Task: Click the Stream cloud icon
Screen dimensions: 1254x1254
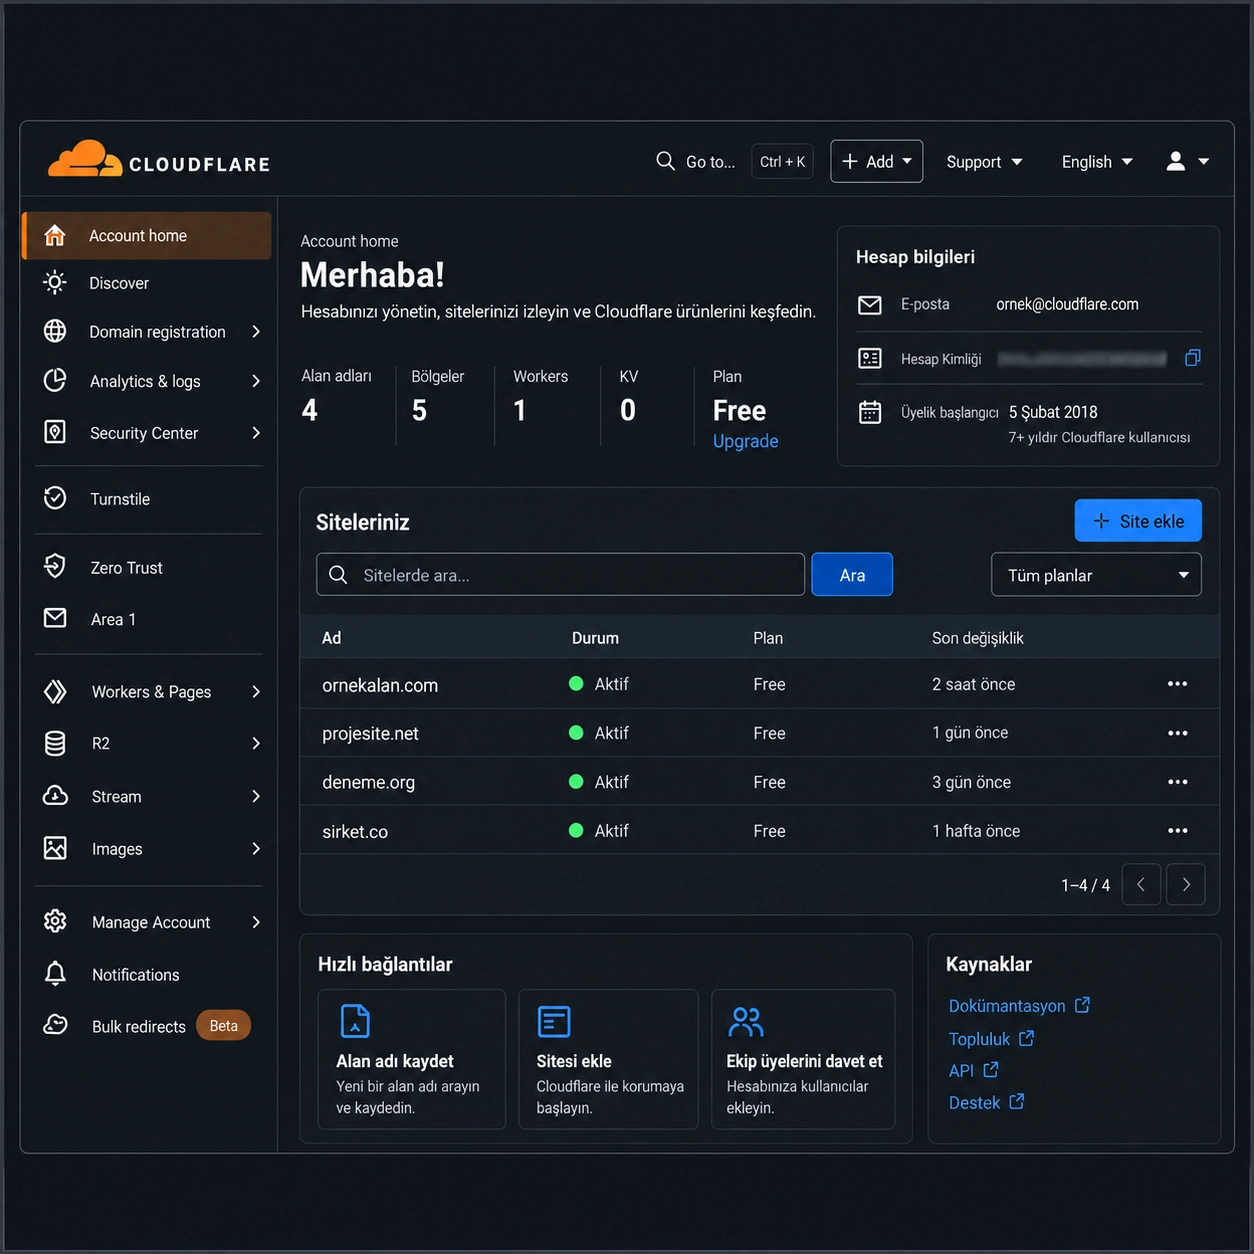Action: coord(55,796)
